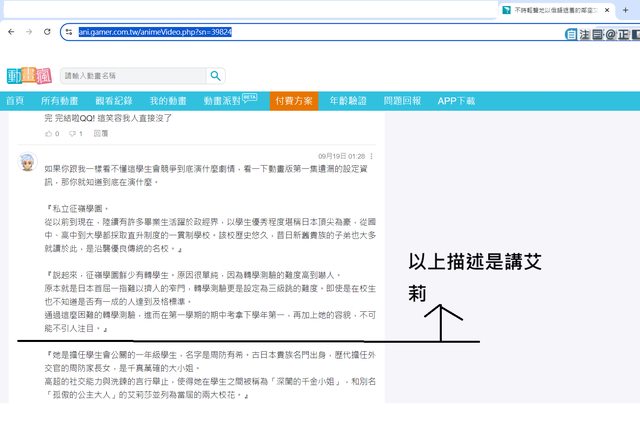Click the site info icon in address bar
640x435 pixels.
[69, 32]
